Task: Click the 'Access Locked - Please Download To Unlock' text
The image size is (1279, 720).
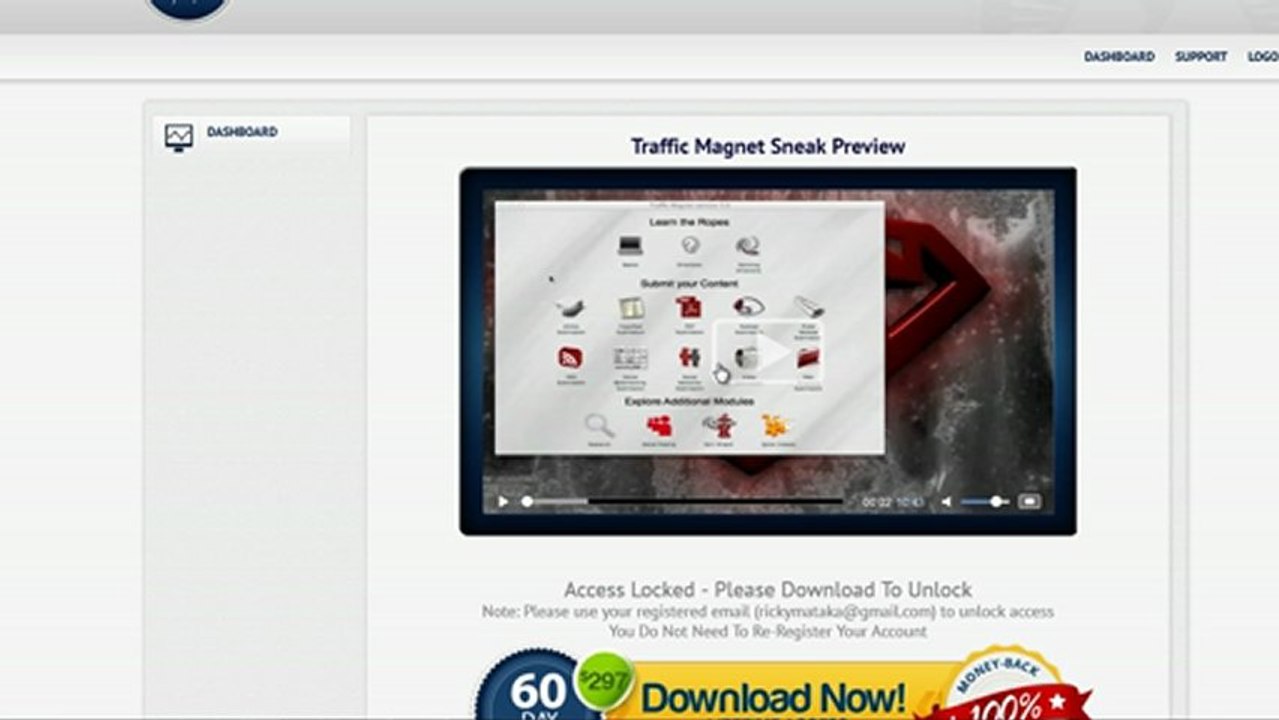Action: click(768, 589)
